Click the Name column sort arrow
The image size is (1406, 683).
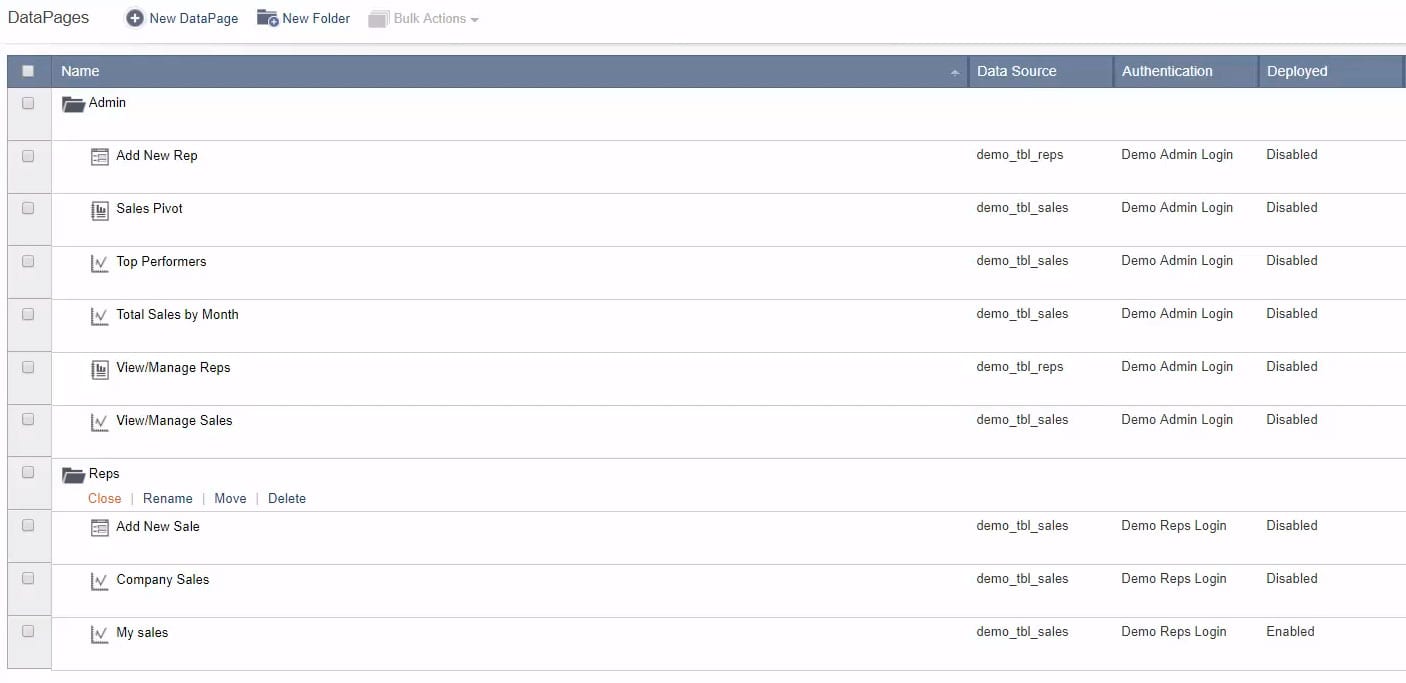[954, 72]
